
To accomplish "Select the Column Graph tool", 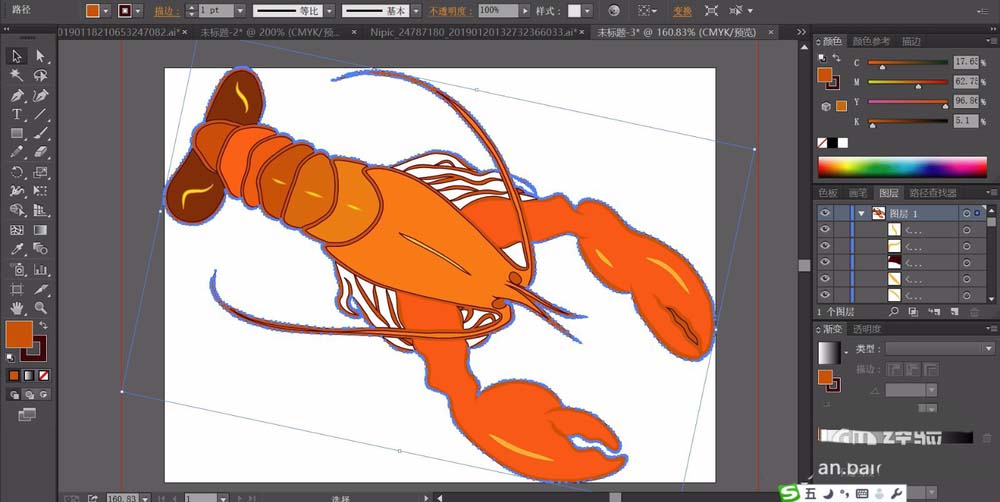I will tap(40, 269).
